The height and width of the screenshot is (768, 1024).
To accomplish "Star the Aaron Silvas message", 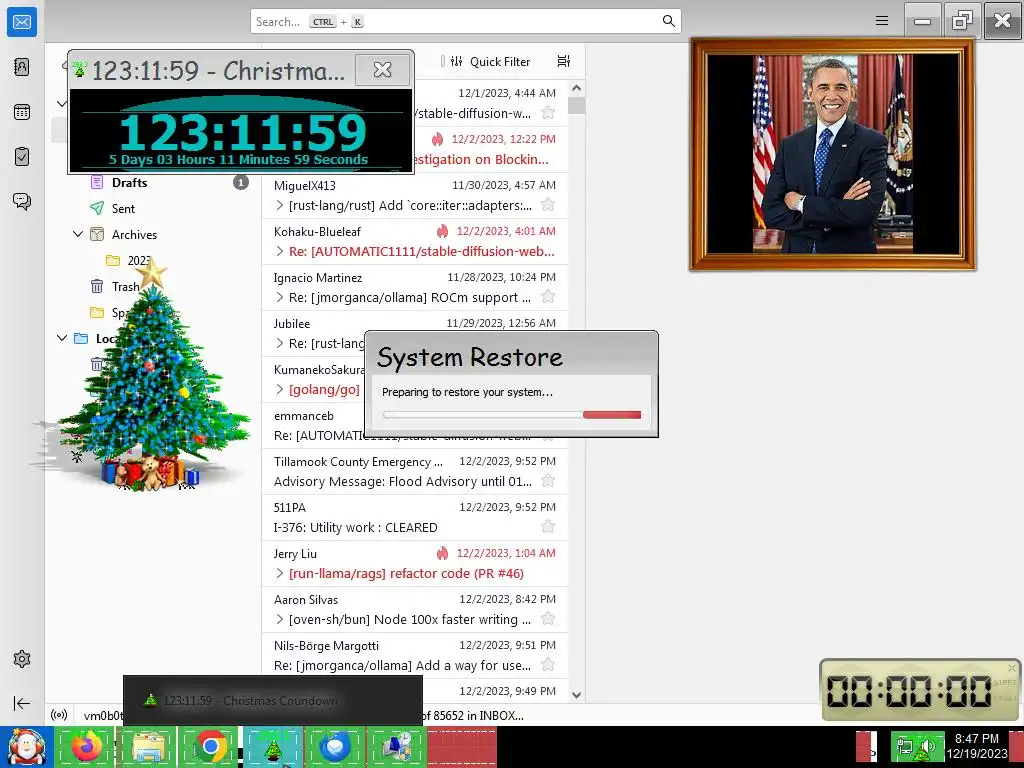I will pyautogui.click(x=548, y=619).
